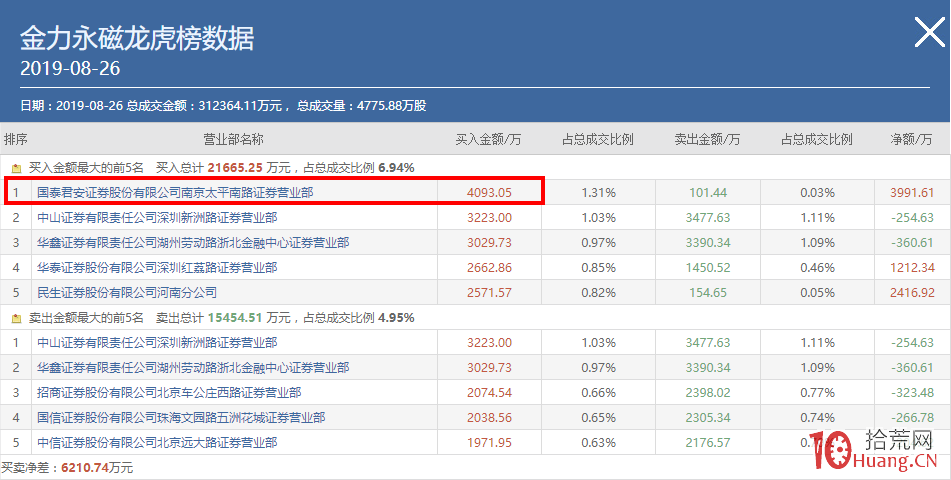Click the buy amount 1971.95
This screenshot has height=480, width=951.
point(489,442)
